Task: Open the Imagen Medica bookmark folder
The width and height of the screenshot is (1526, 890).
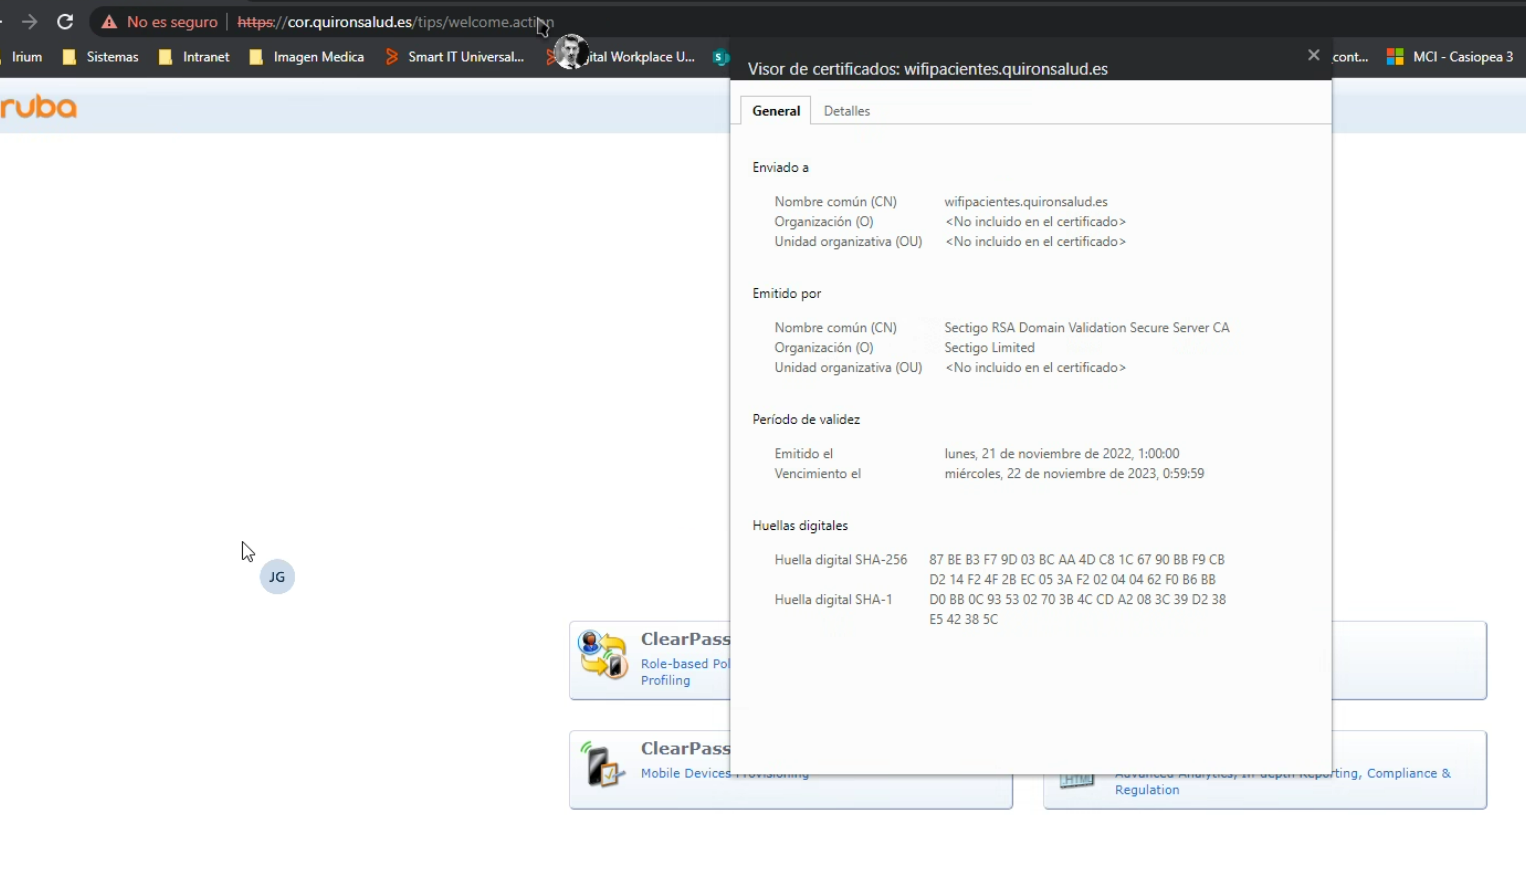Action: click(x=307, y=57)
